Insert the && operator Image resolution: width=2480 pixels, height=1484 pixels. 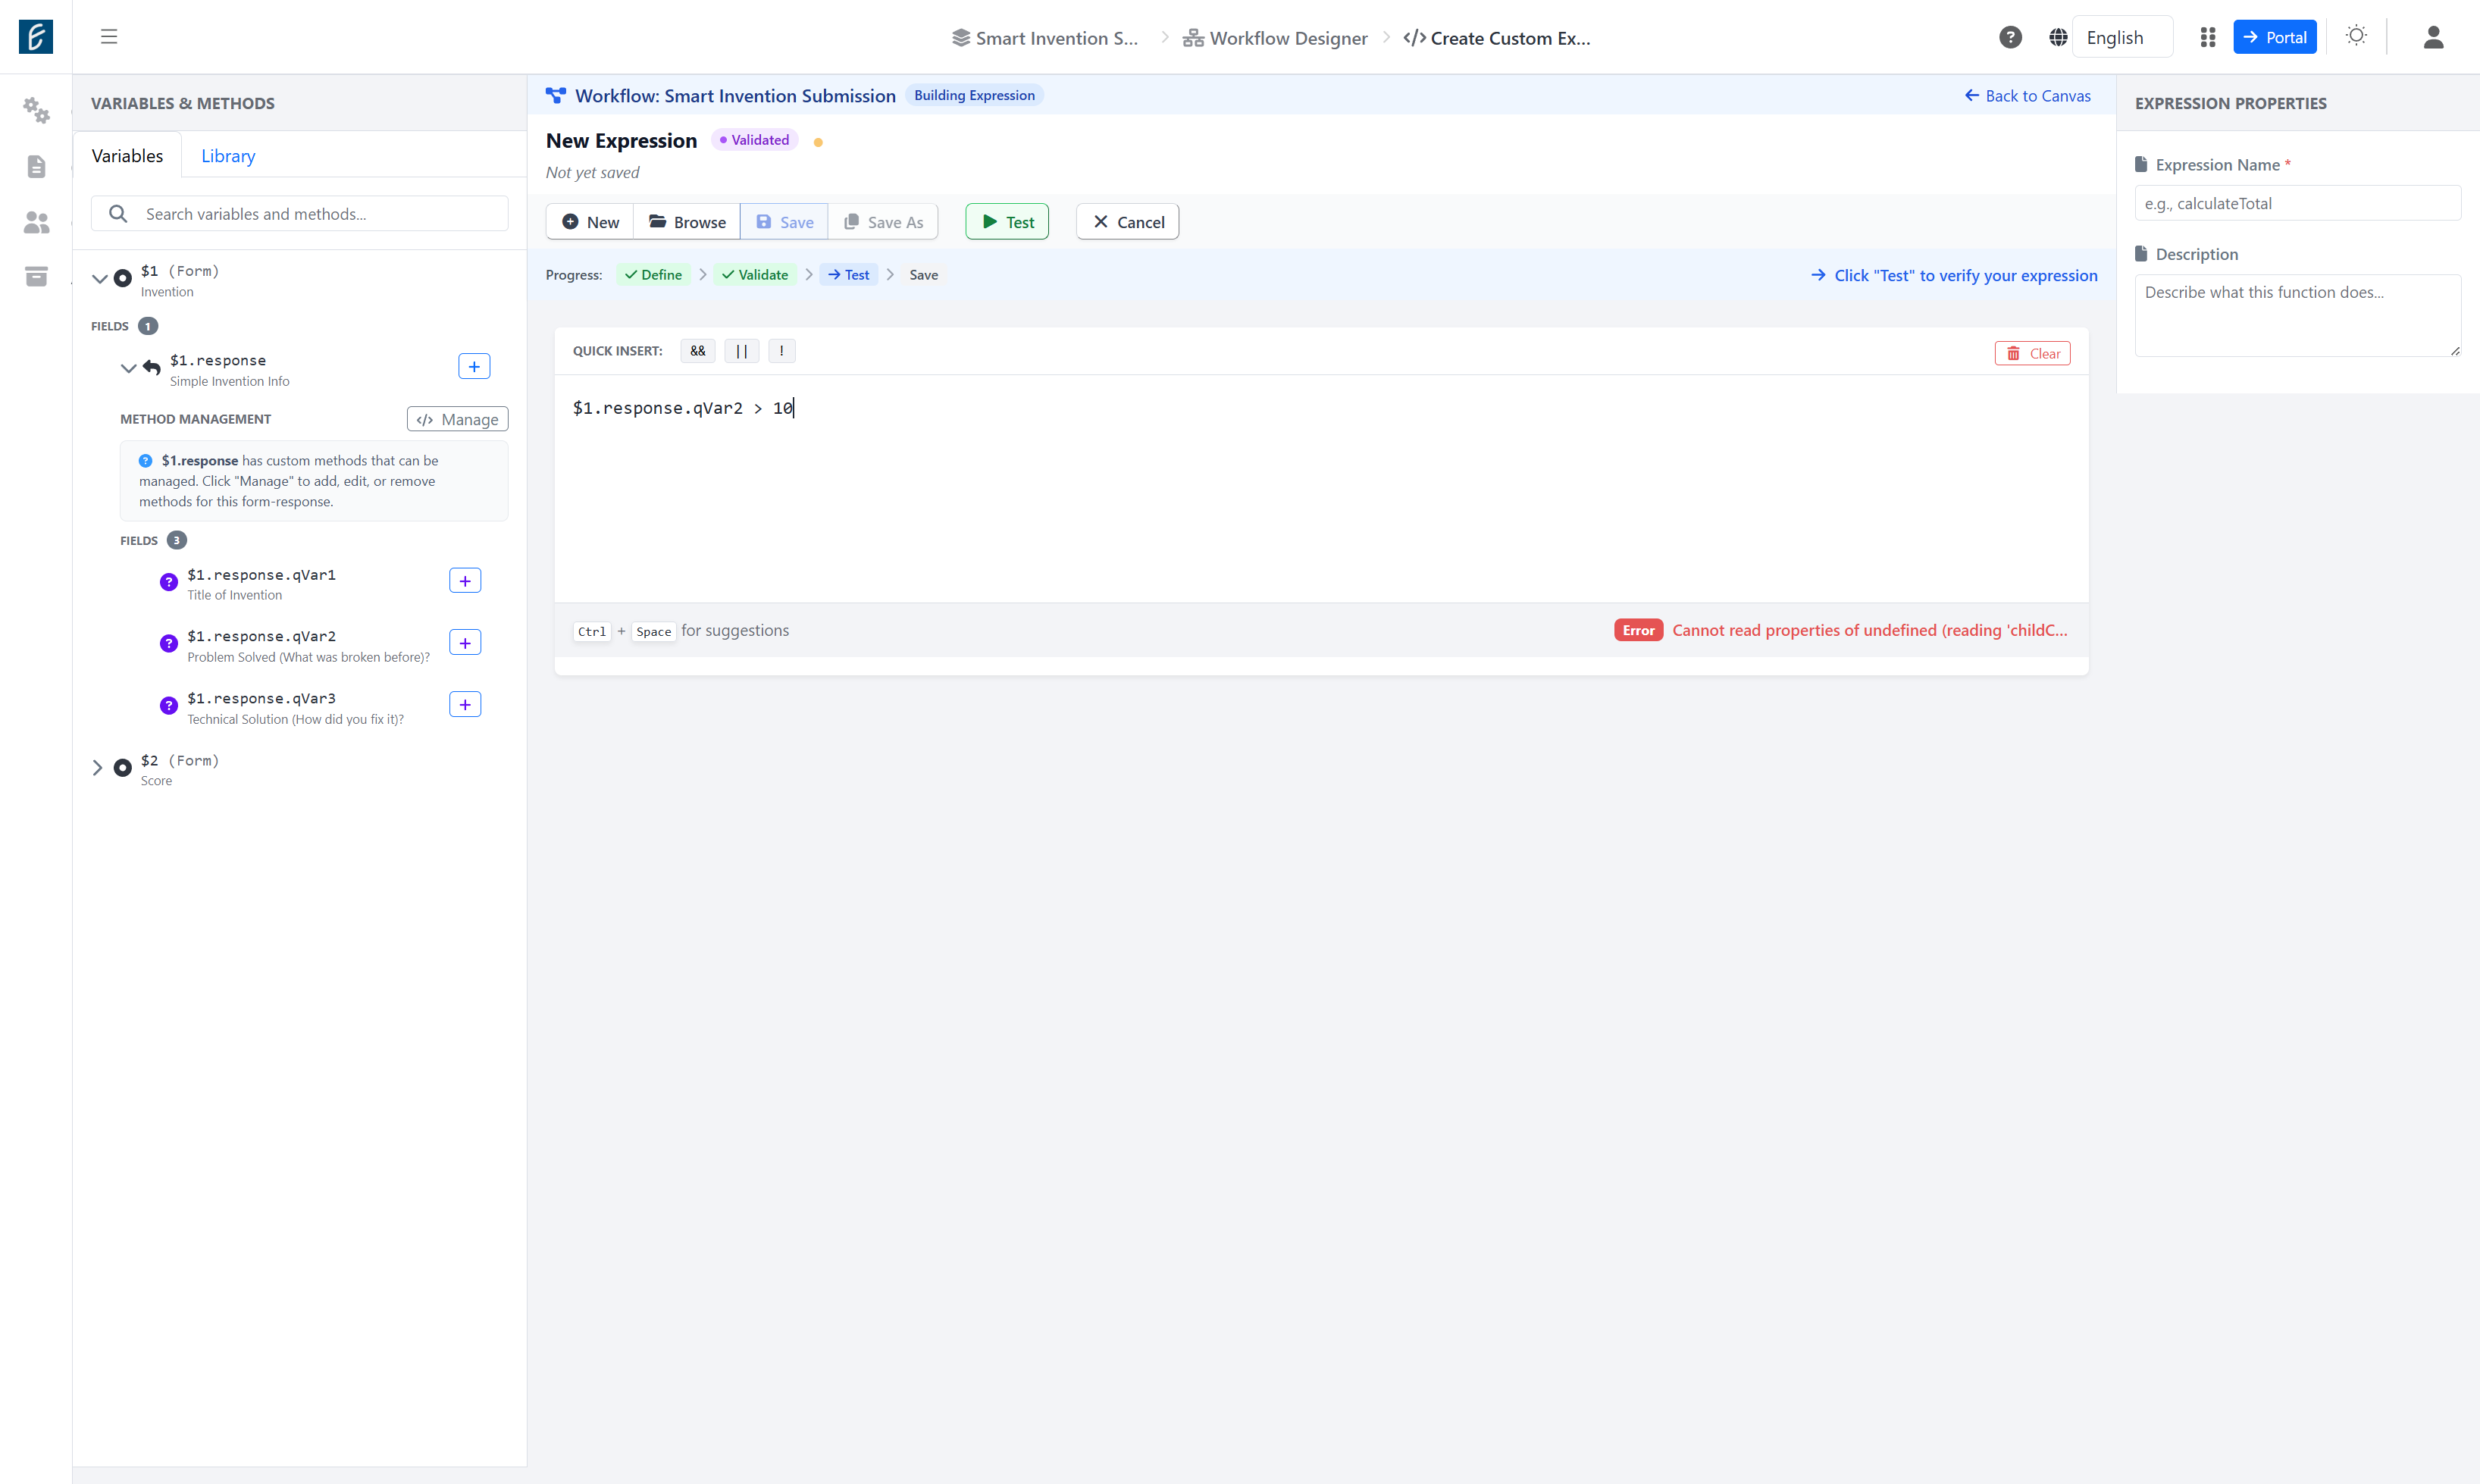698,351
